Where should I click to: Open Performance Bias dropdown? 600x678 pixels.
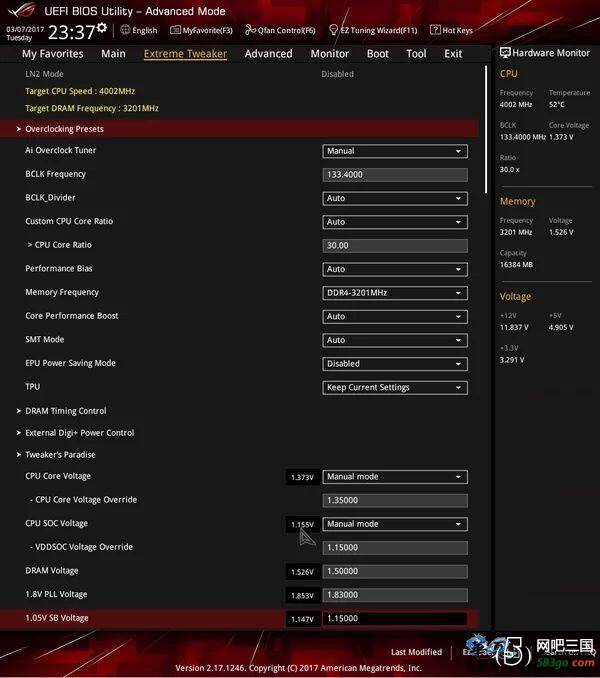395,269
